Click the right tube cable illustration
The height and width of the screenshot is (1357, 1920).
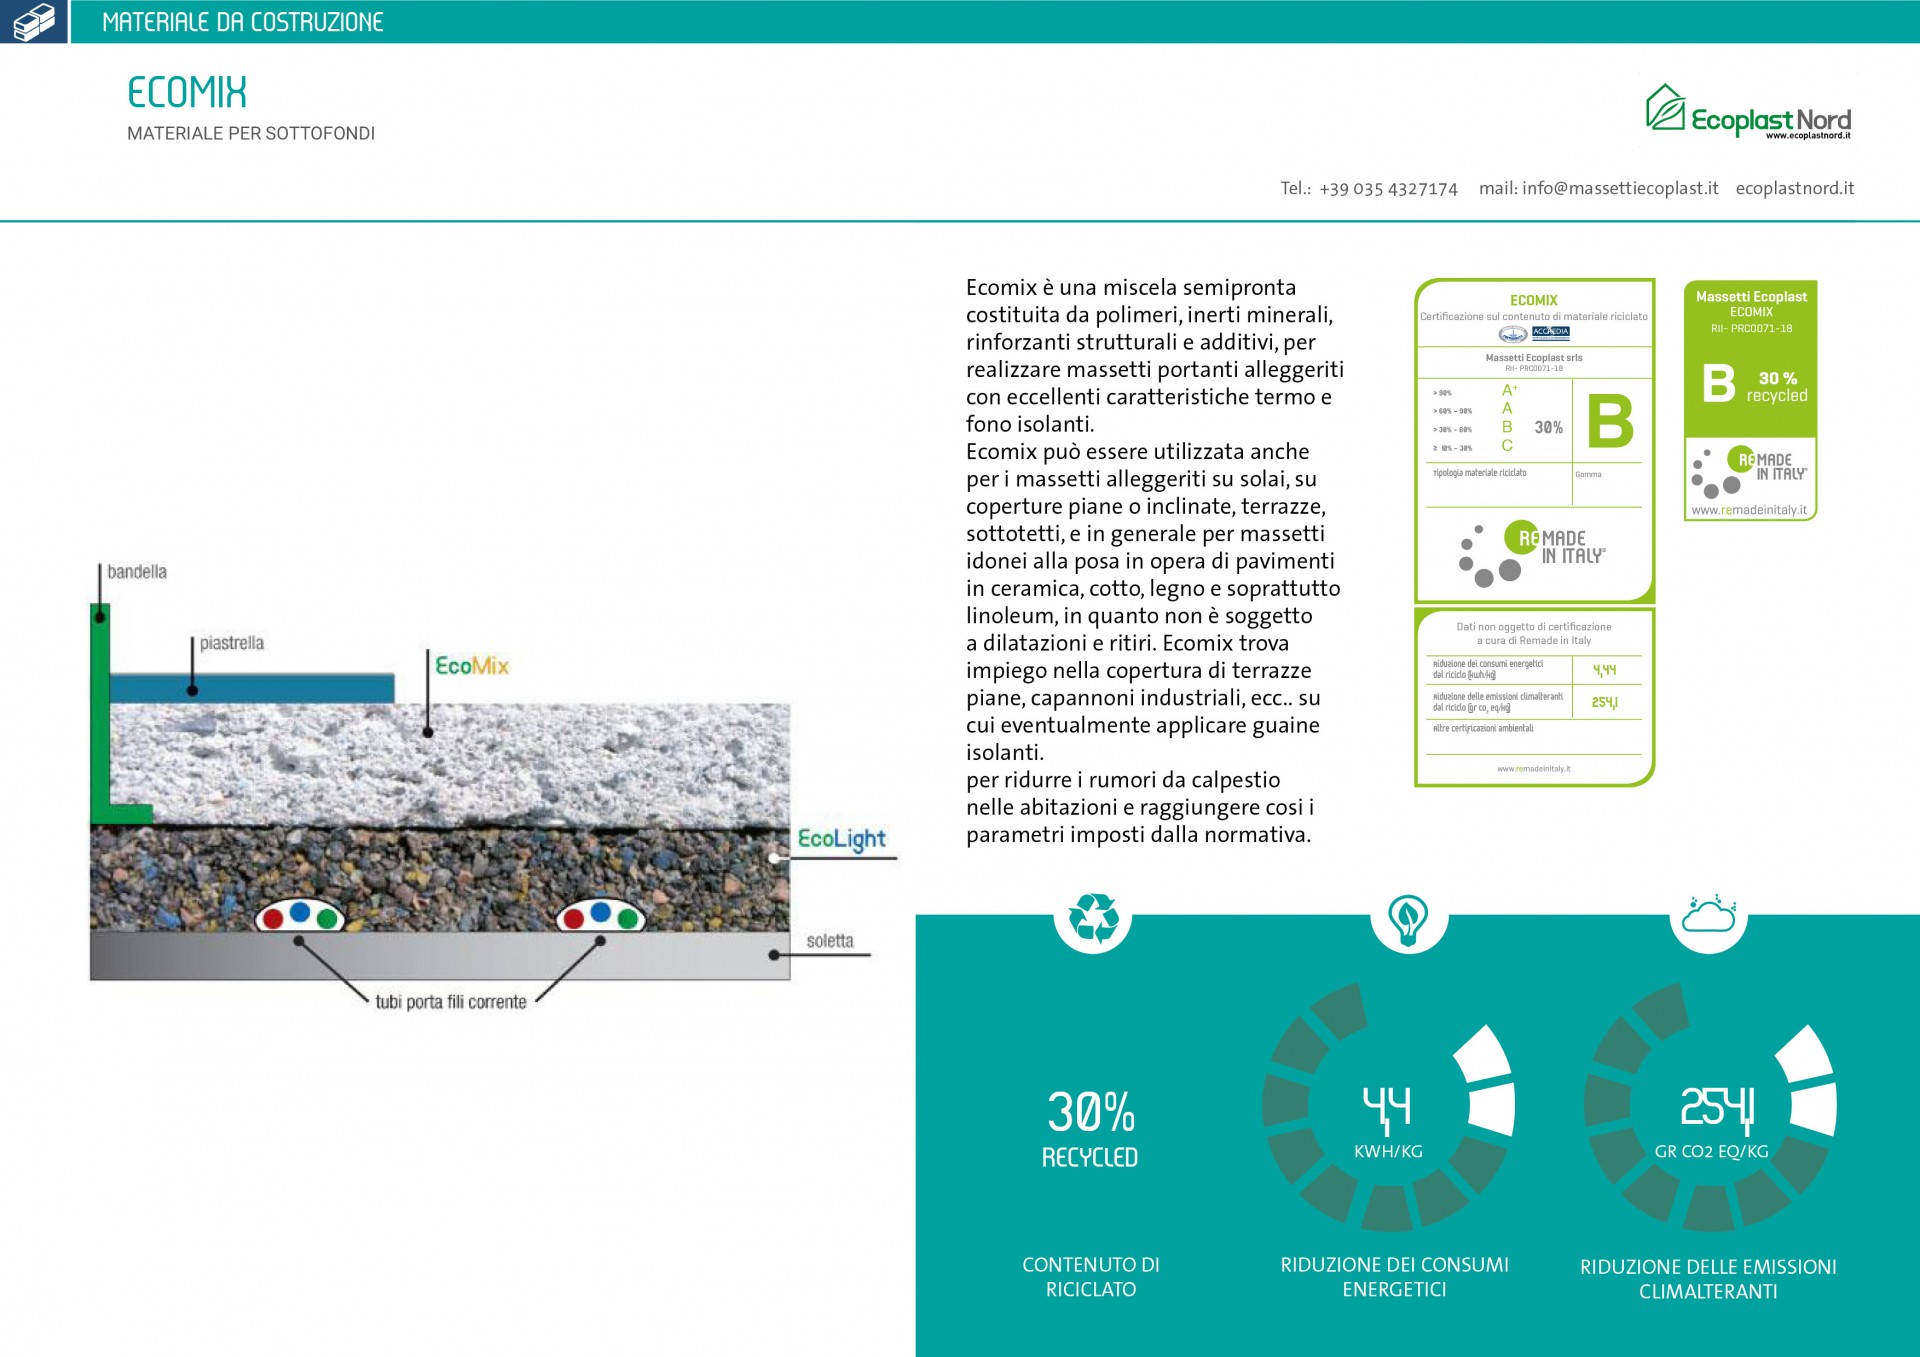click(x=600, y=915)
